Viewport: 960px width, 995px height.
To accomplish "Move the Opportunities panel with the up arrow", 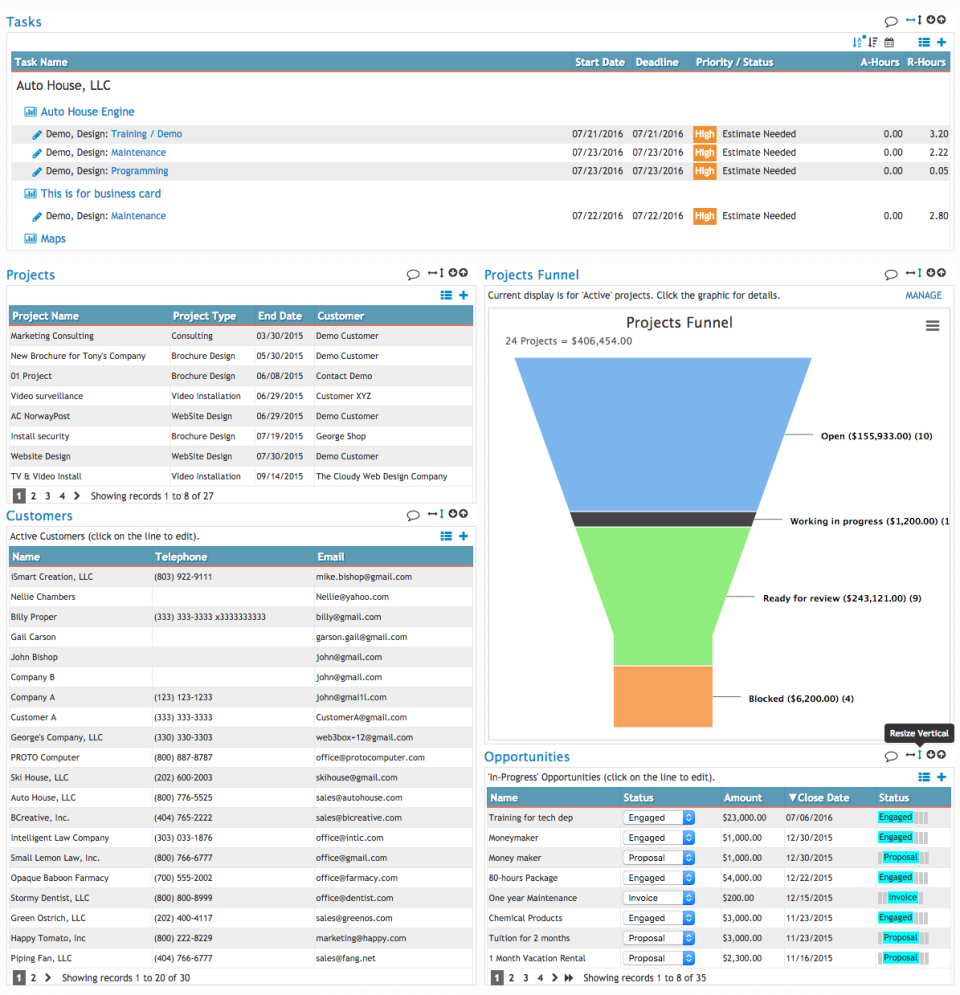I will point(941,754).
